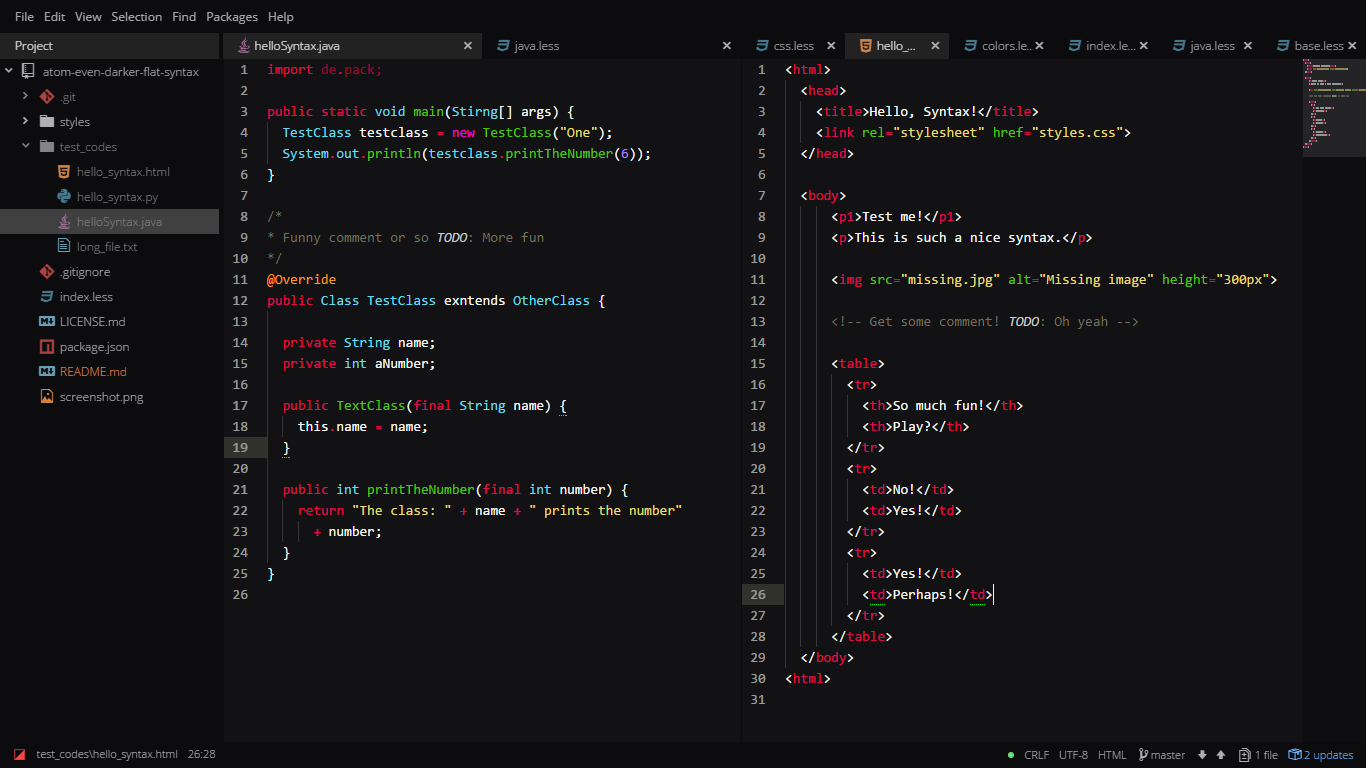1366x768 pixels.
Task: Collapse the atom-even-darker-flat-syntax project root
Action: click(x=9, y=72)
